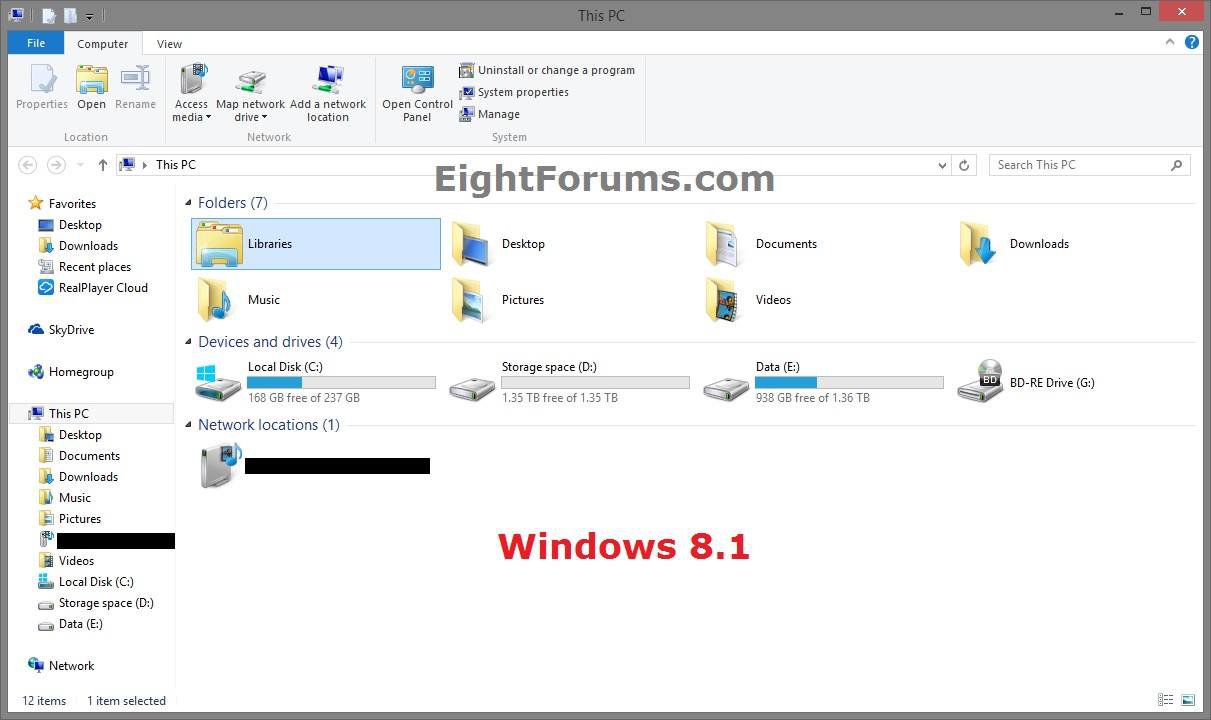The image size is (1211, 720).
Task: Collapse the Folders (7) group
Action: pos(189,203)
